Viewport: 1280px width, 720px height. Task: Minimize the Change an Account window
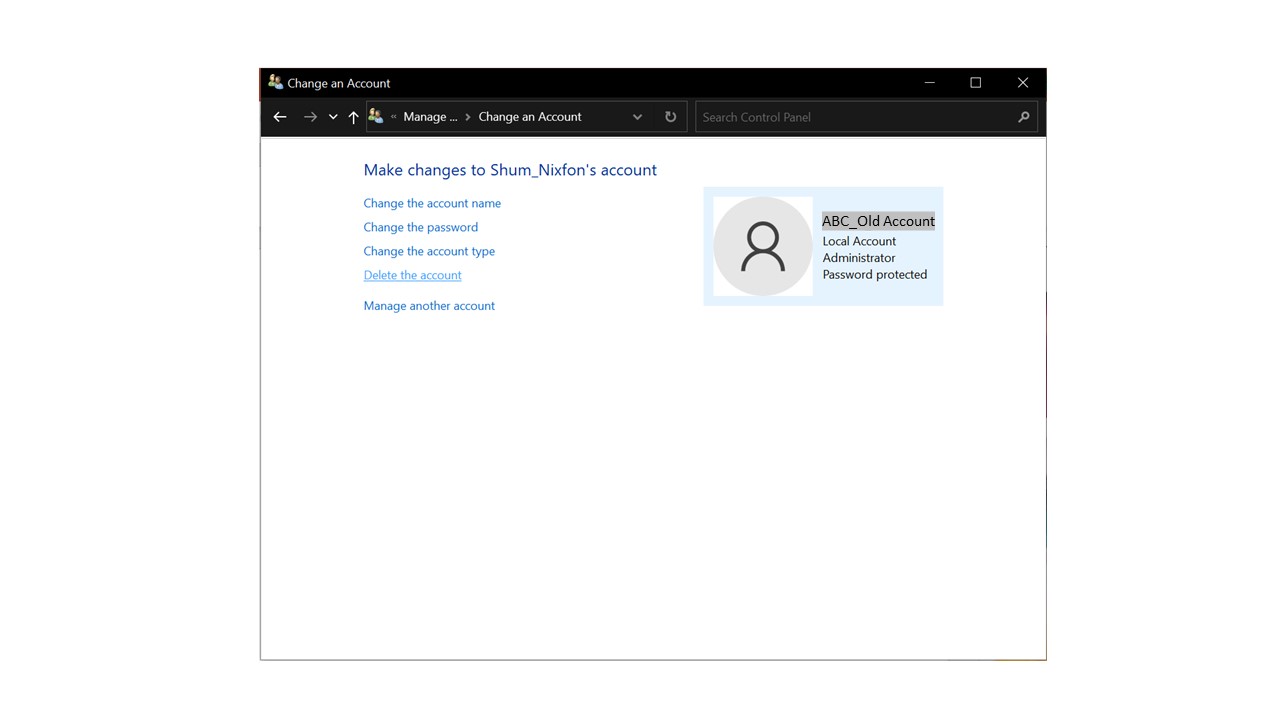929,83
